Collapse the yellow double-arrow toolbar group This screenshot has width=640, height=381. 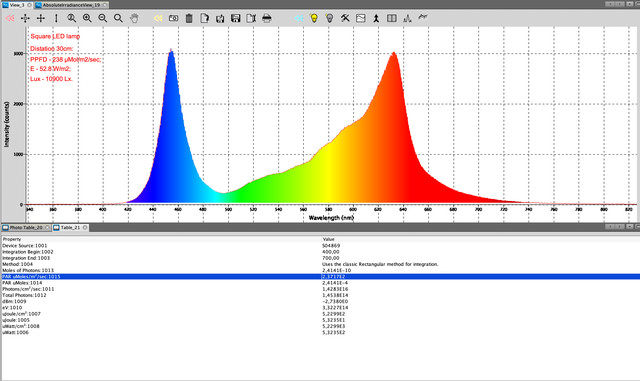tap(158, 18)
